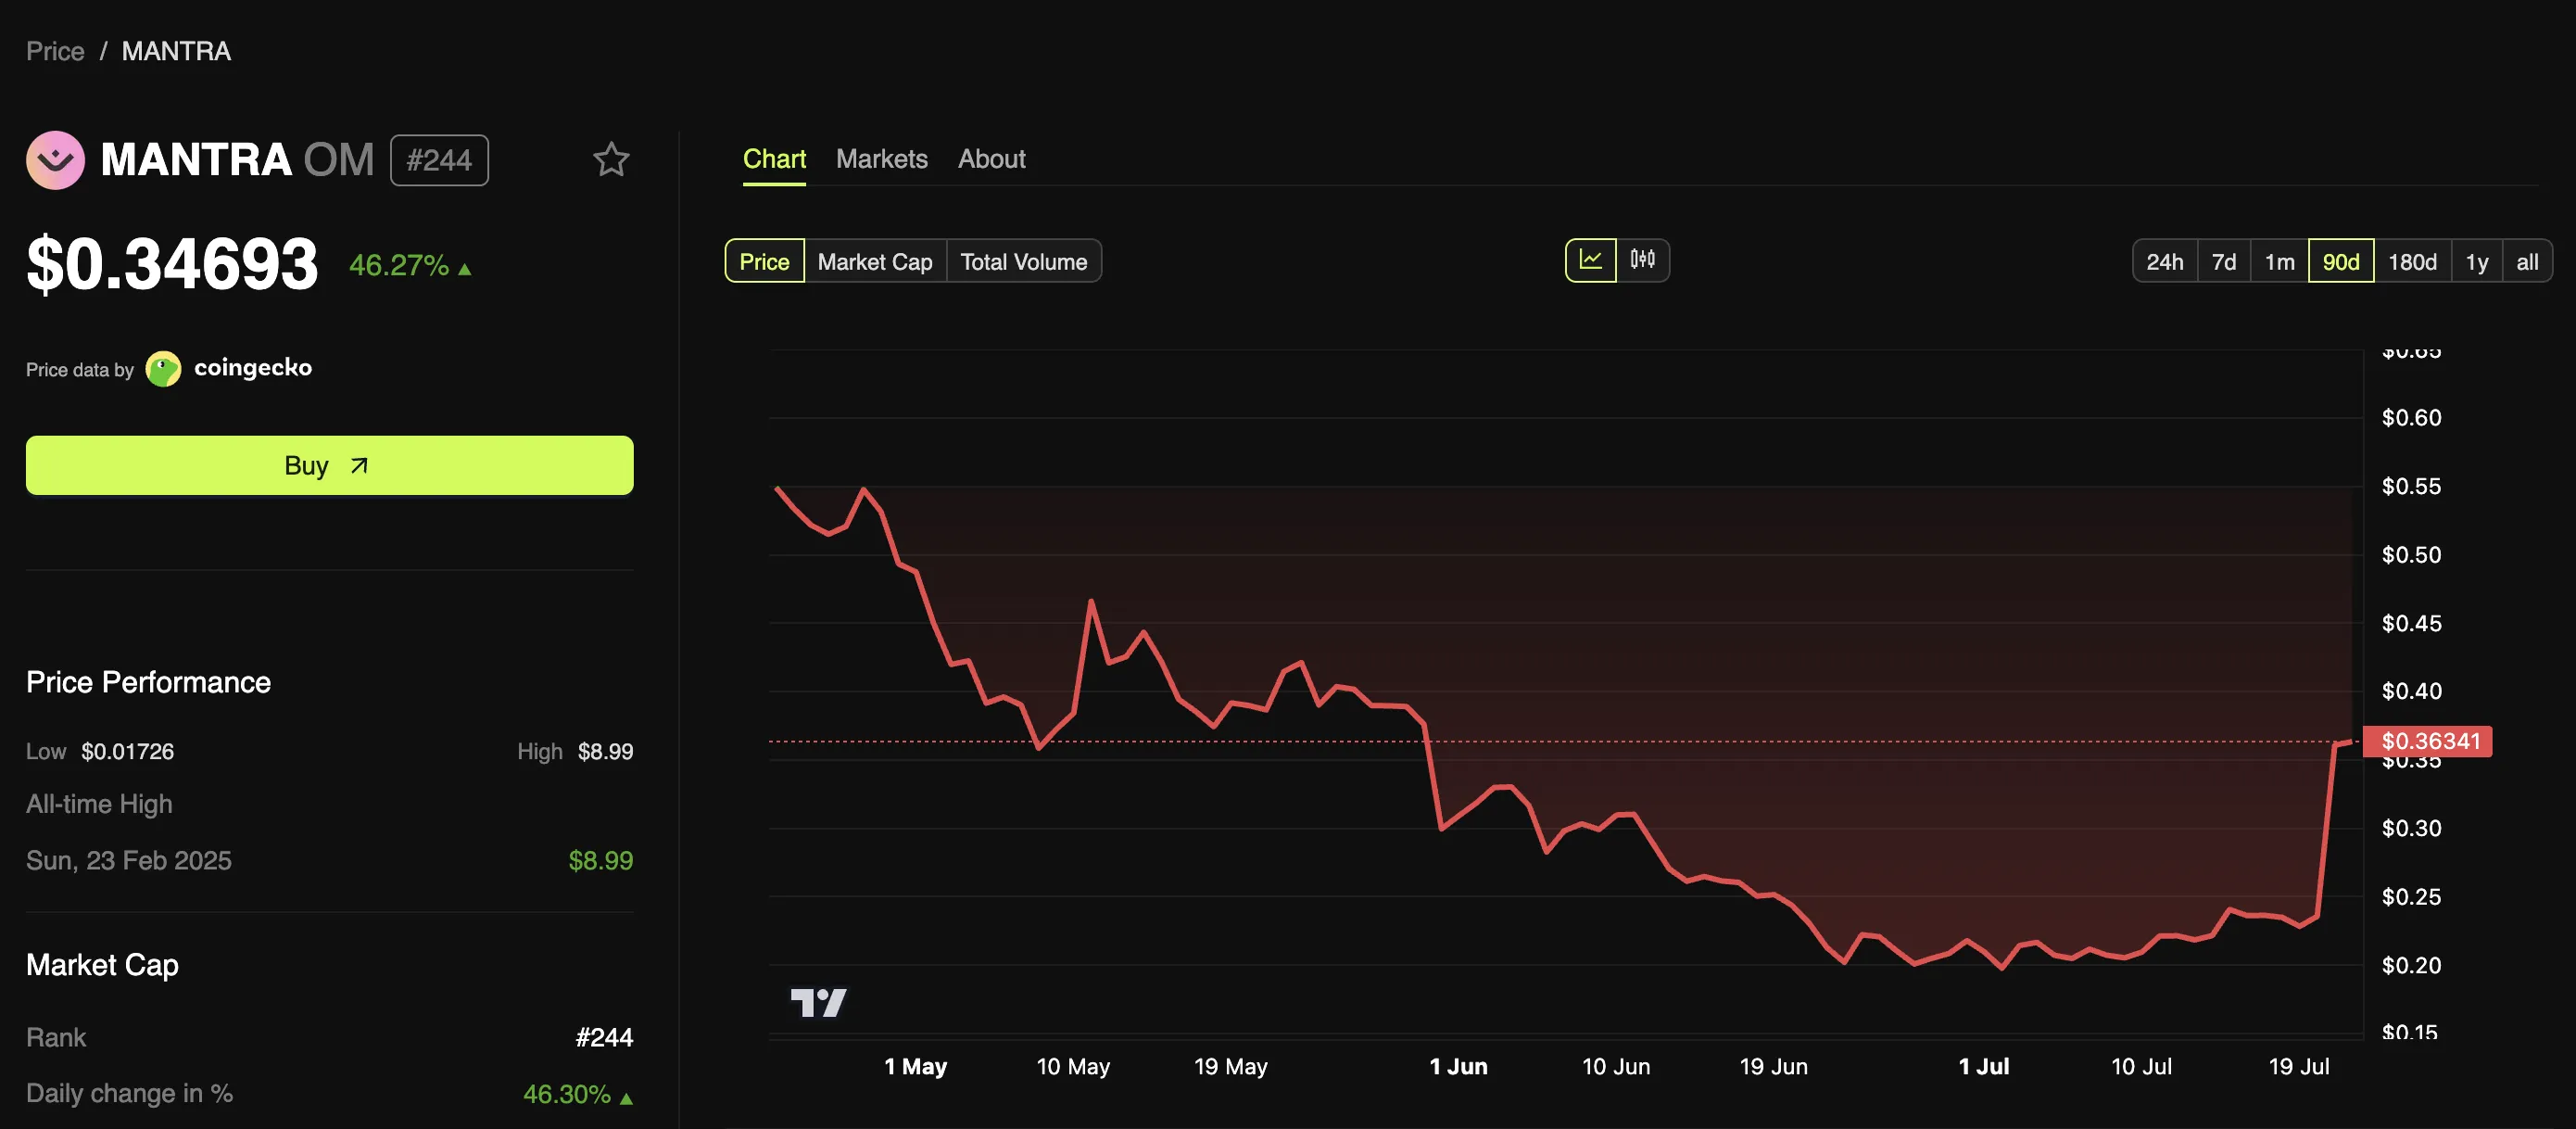The image size is (2576, 1129).
Task: Click the TradingView watermark logo
Action: (820, 1002)
